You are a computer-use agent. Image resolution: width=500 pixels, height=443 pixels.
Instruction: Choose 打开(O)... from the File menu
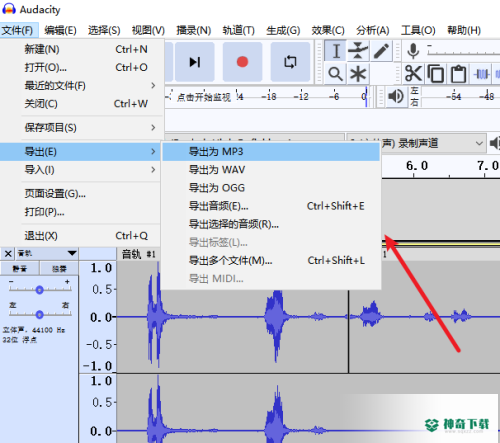(x=82, y=68)
